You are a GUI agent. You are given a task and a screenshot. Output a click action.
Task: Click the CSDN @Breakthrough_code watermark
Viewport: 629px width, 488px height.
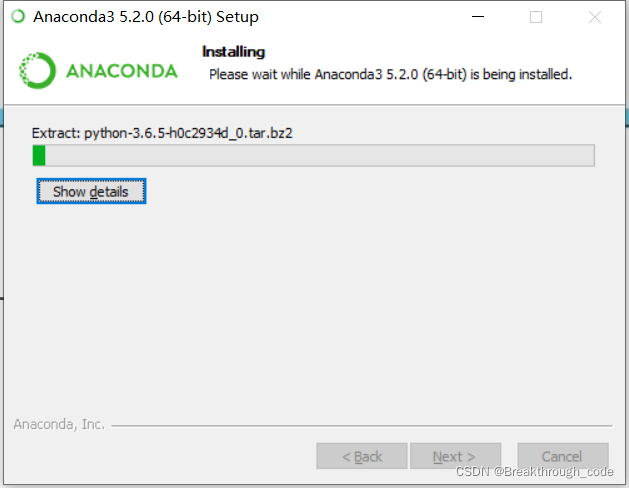535,472
